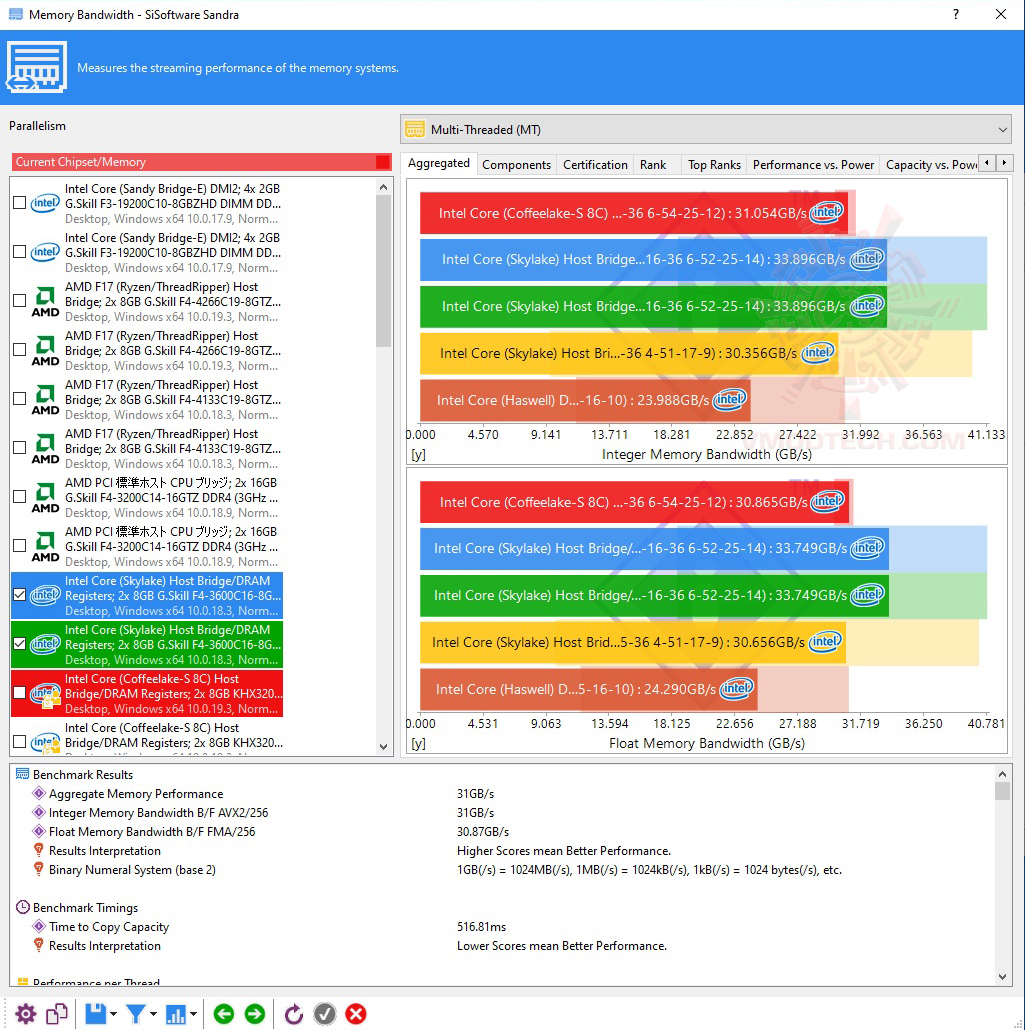Click the tab strip scroll-right arrow

click(1004, 162)
